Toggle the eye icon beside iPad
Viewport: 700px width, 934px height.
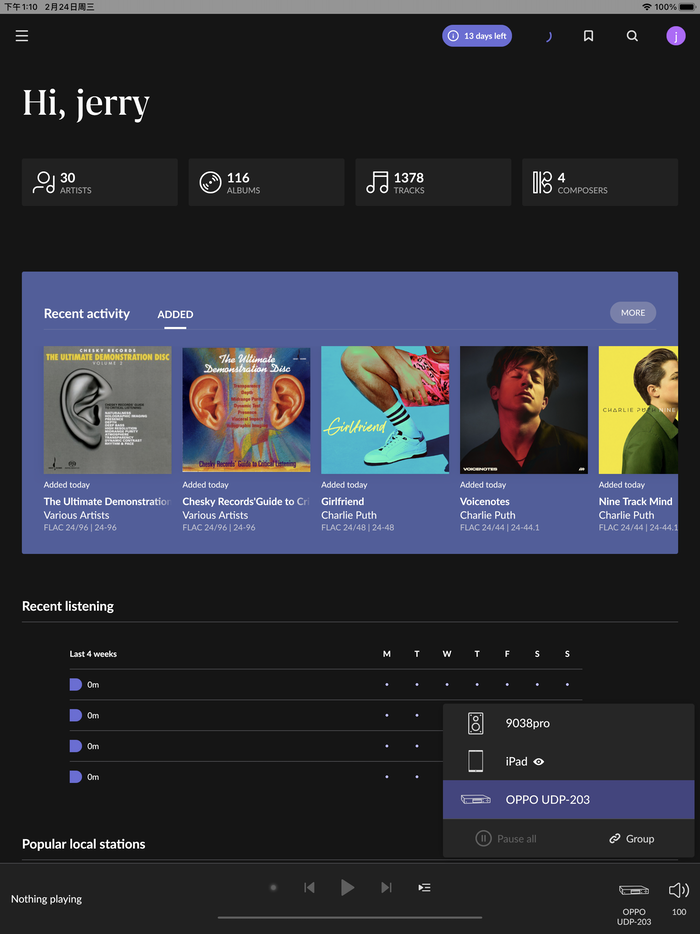(x=539, y=762)
